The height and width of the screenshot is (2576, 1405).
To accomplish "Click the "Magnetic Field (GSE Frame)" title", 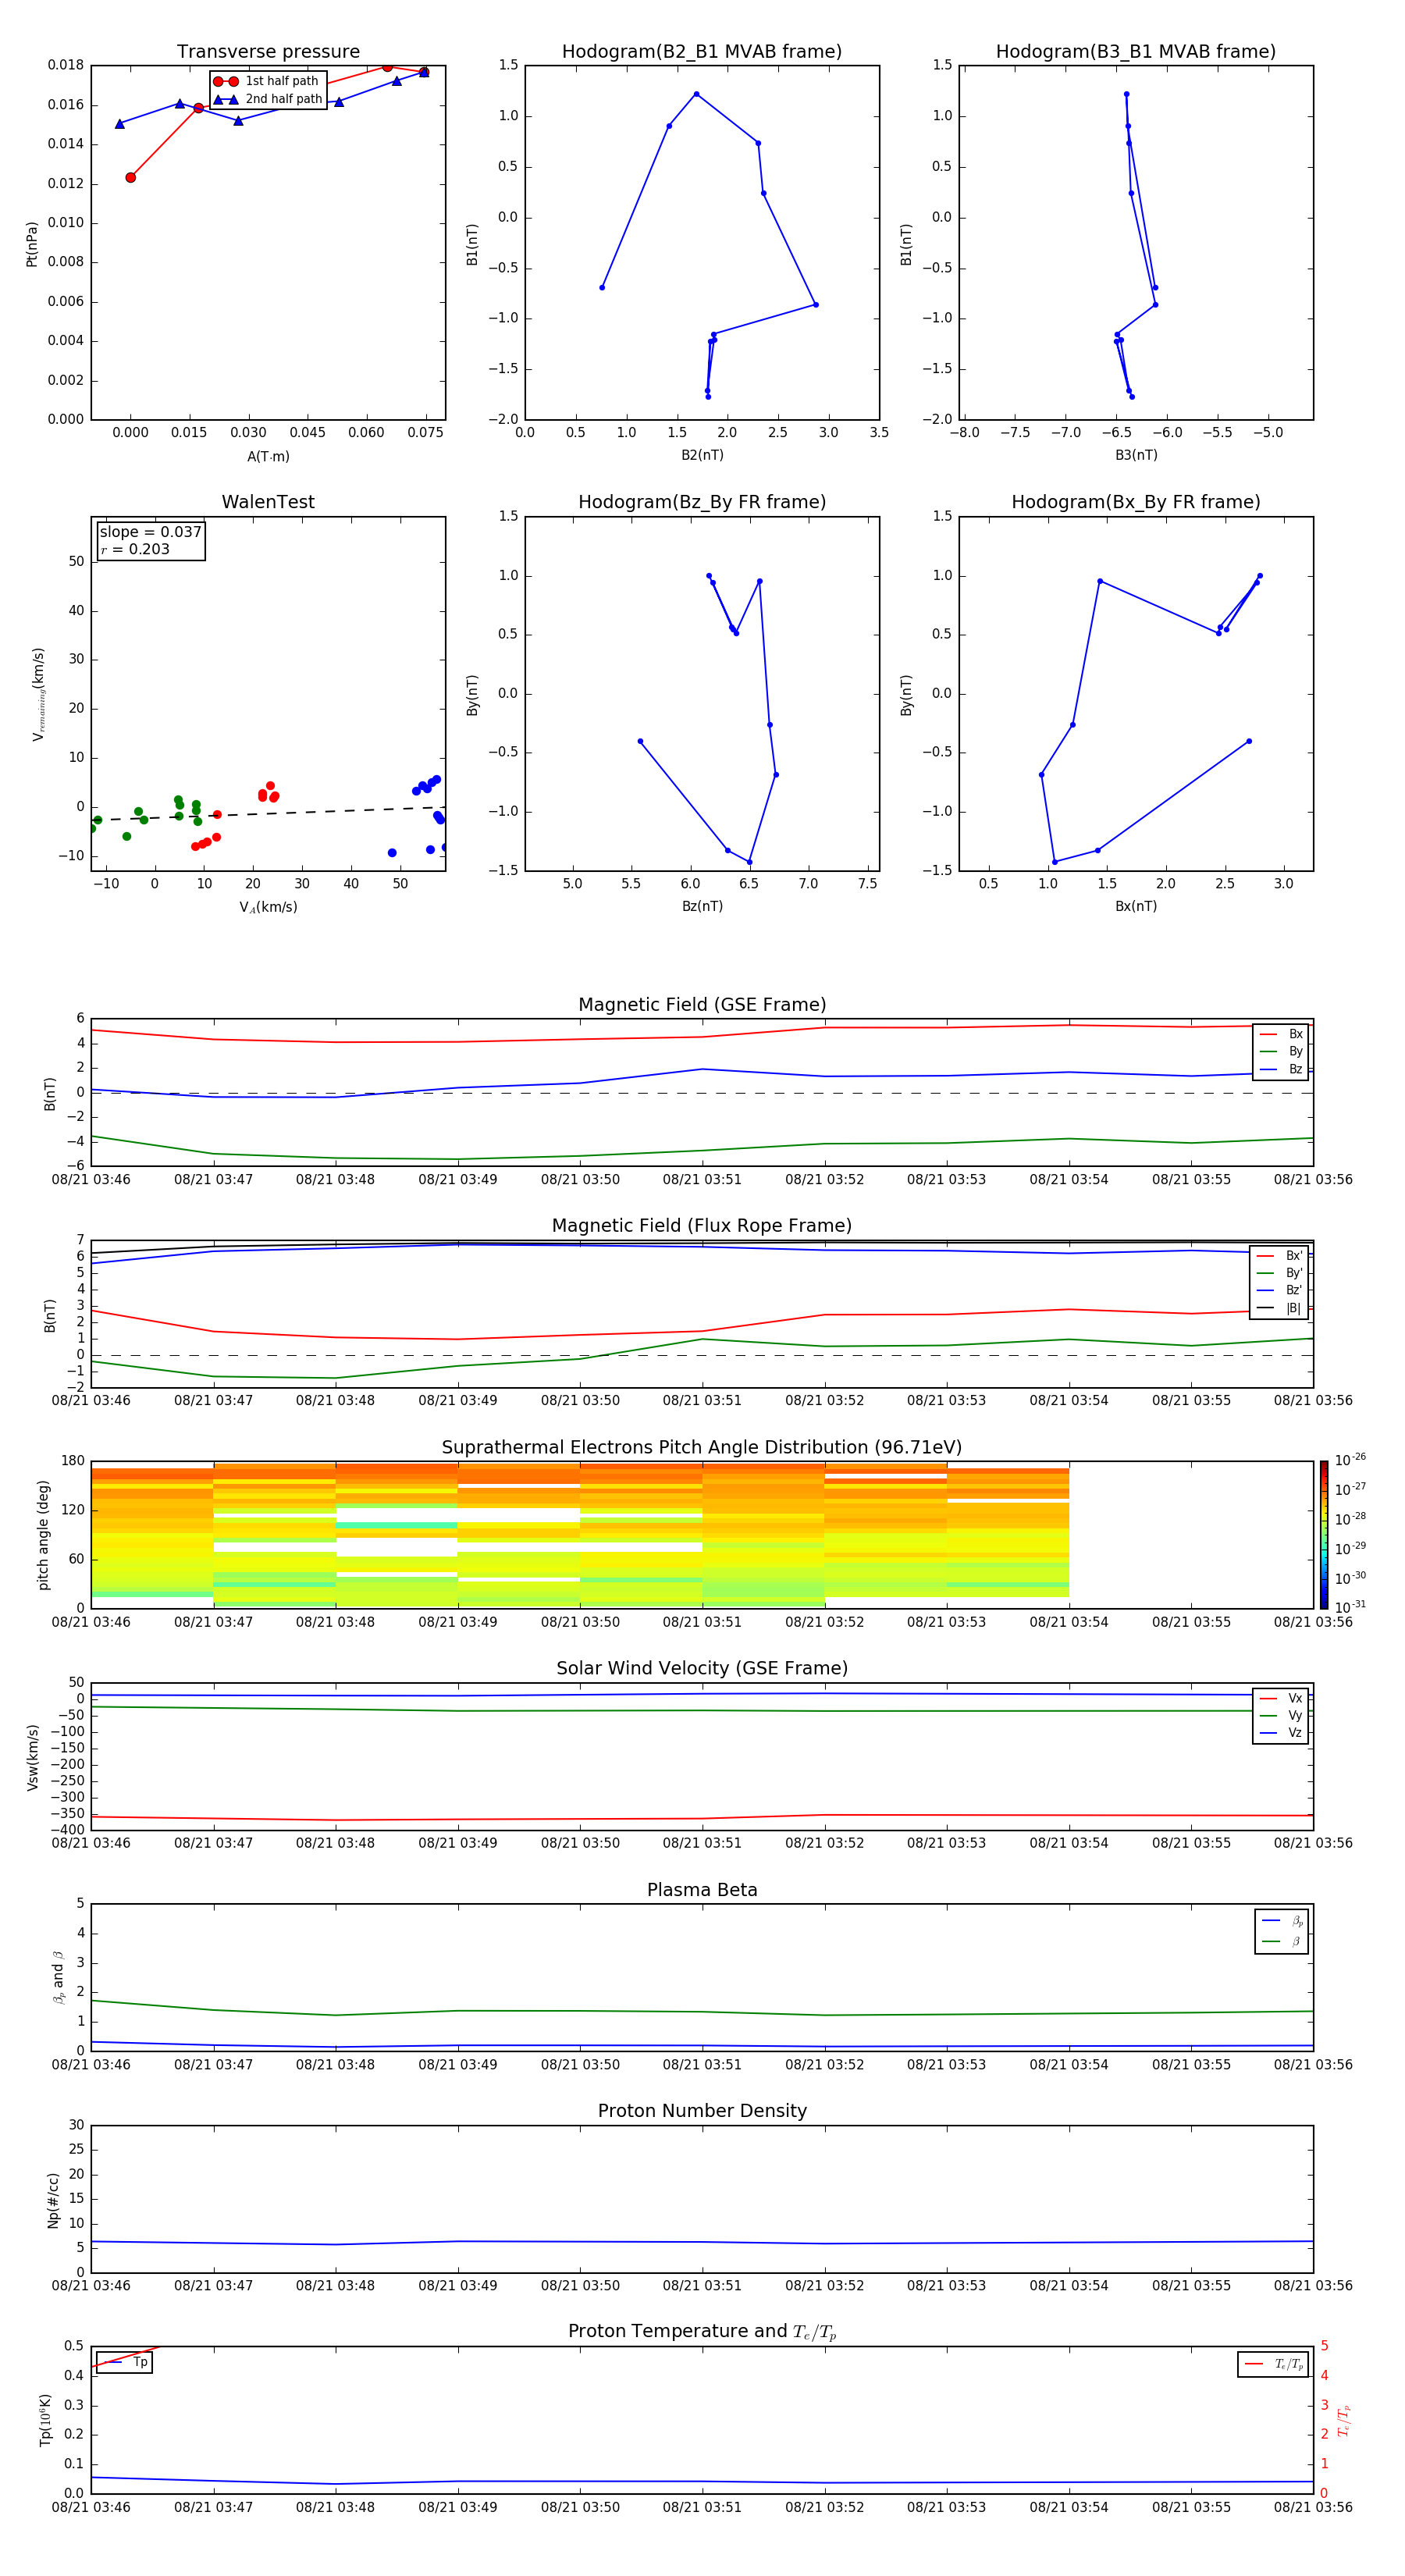I will (702, 1005).
